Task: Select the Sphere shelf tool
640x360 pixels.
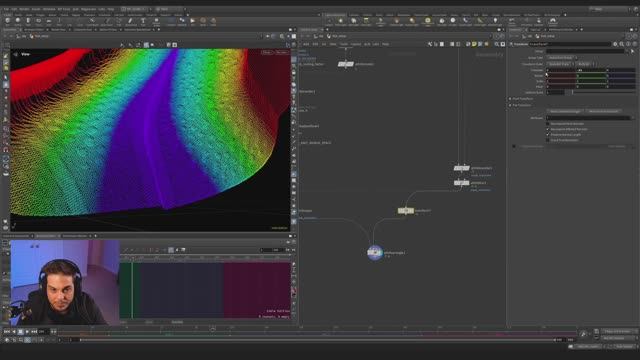Action: pyautogui.click(x=18, y=21)
